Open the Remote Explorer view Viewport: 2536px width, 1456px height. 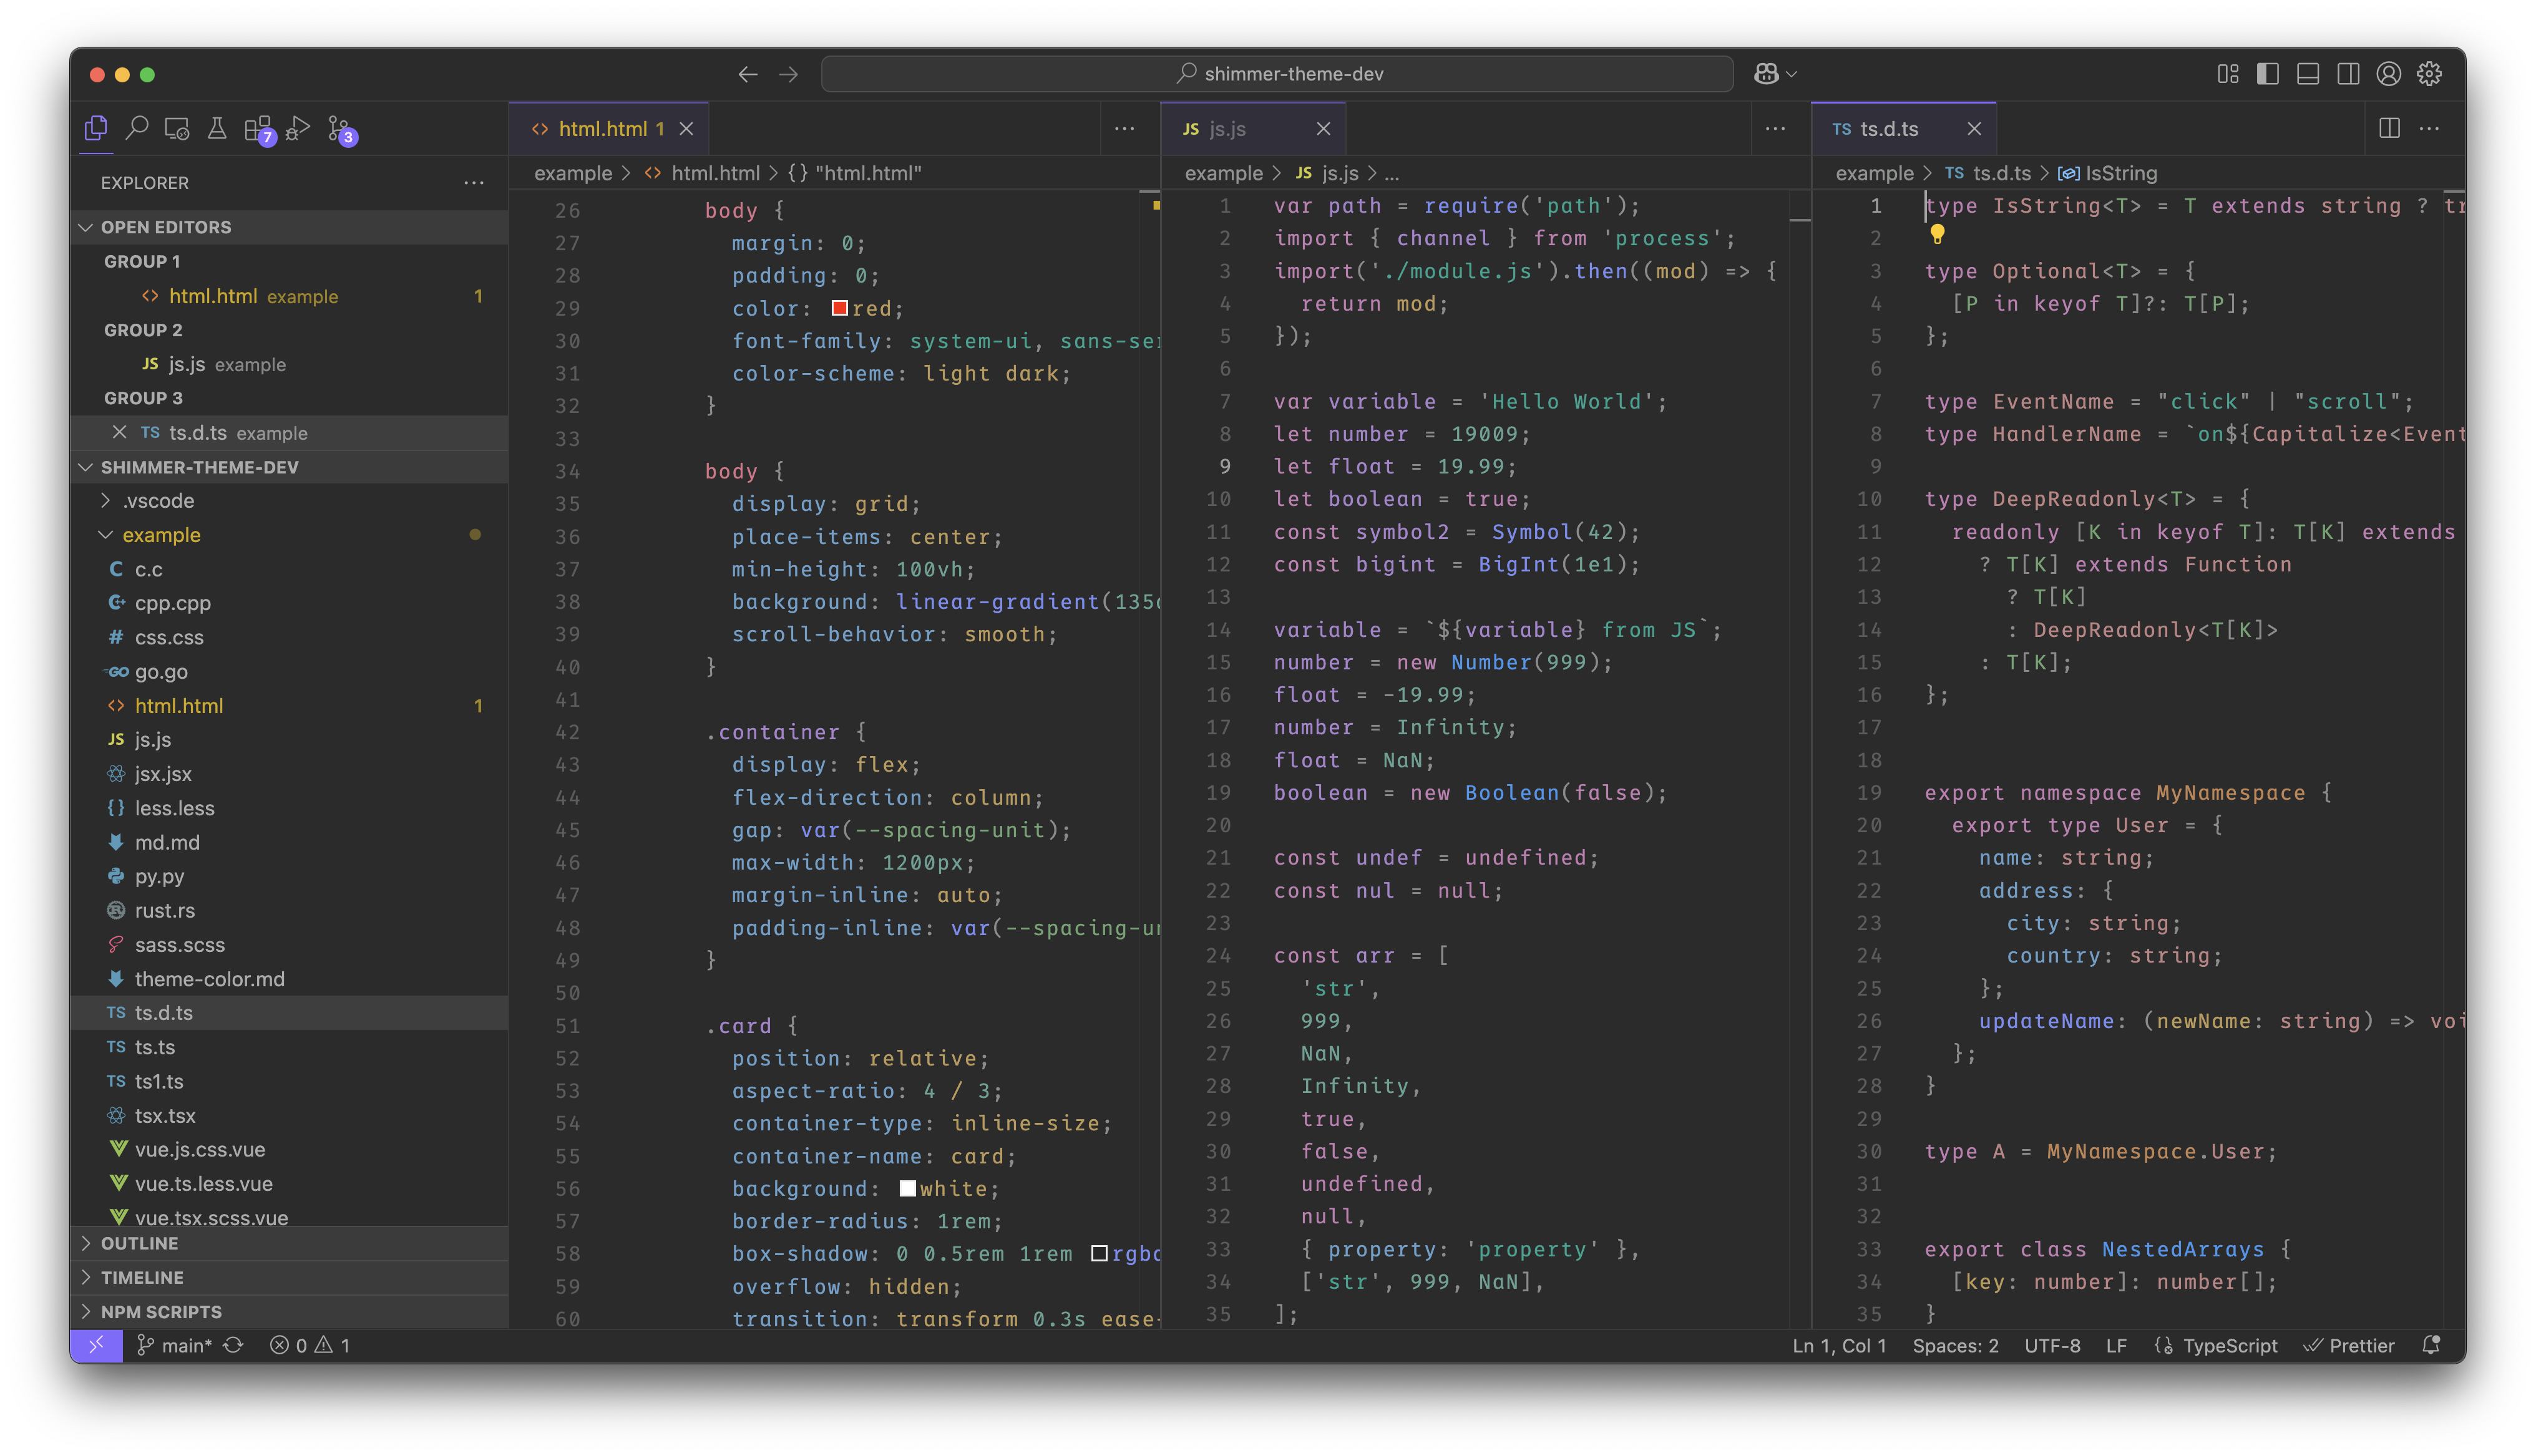(177, 128)
